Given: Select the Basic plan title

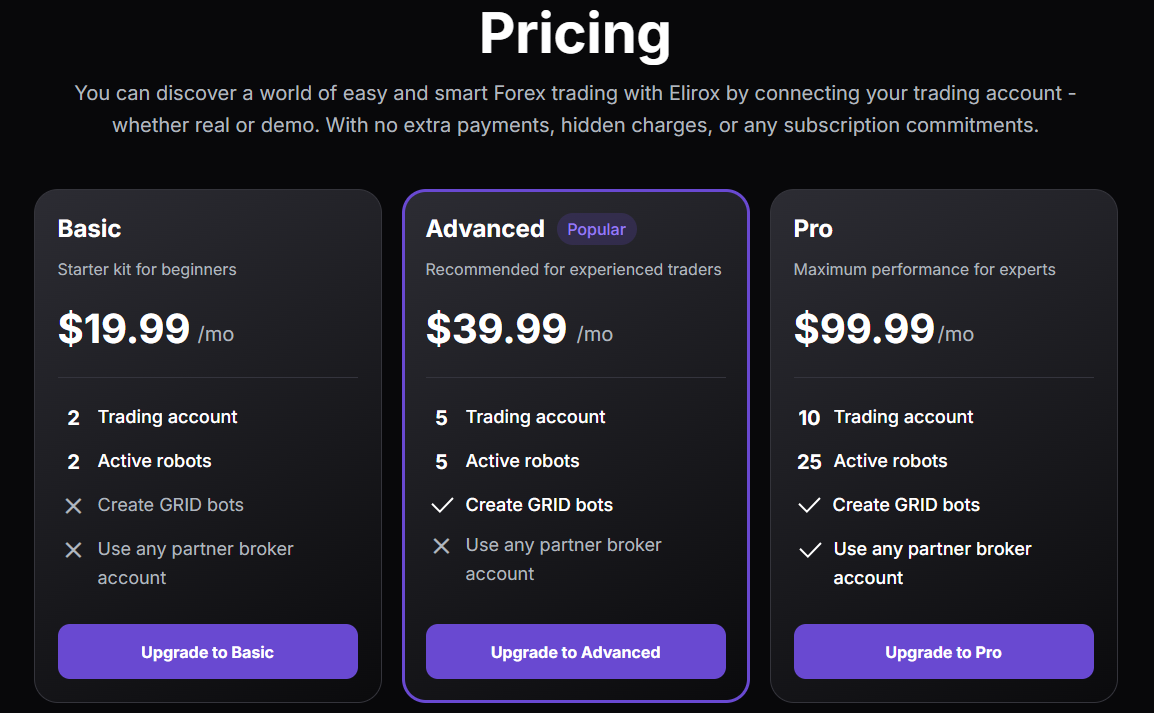Looking at the screenshot, I should click(89, 229).
